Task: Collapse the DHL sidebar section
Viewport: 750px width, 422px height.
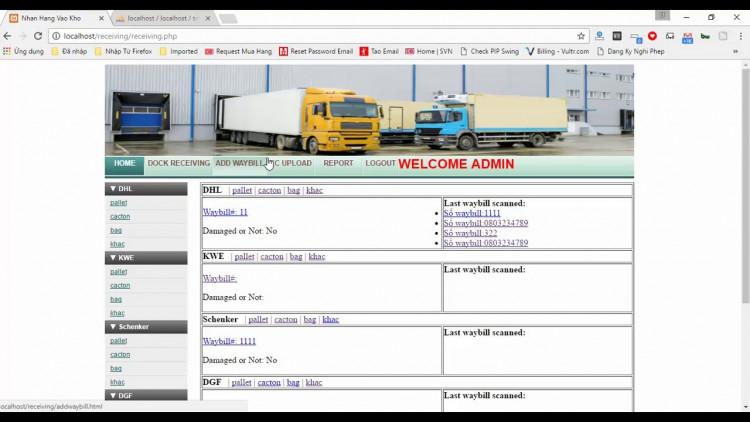Action: (146, 189)
